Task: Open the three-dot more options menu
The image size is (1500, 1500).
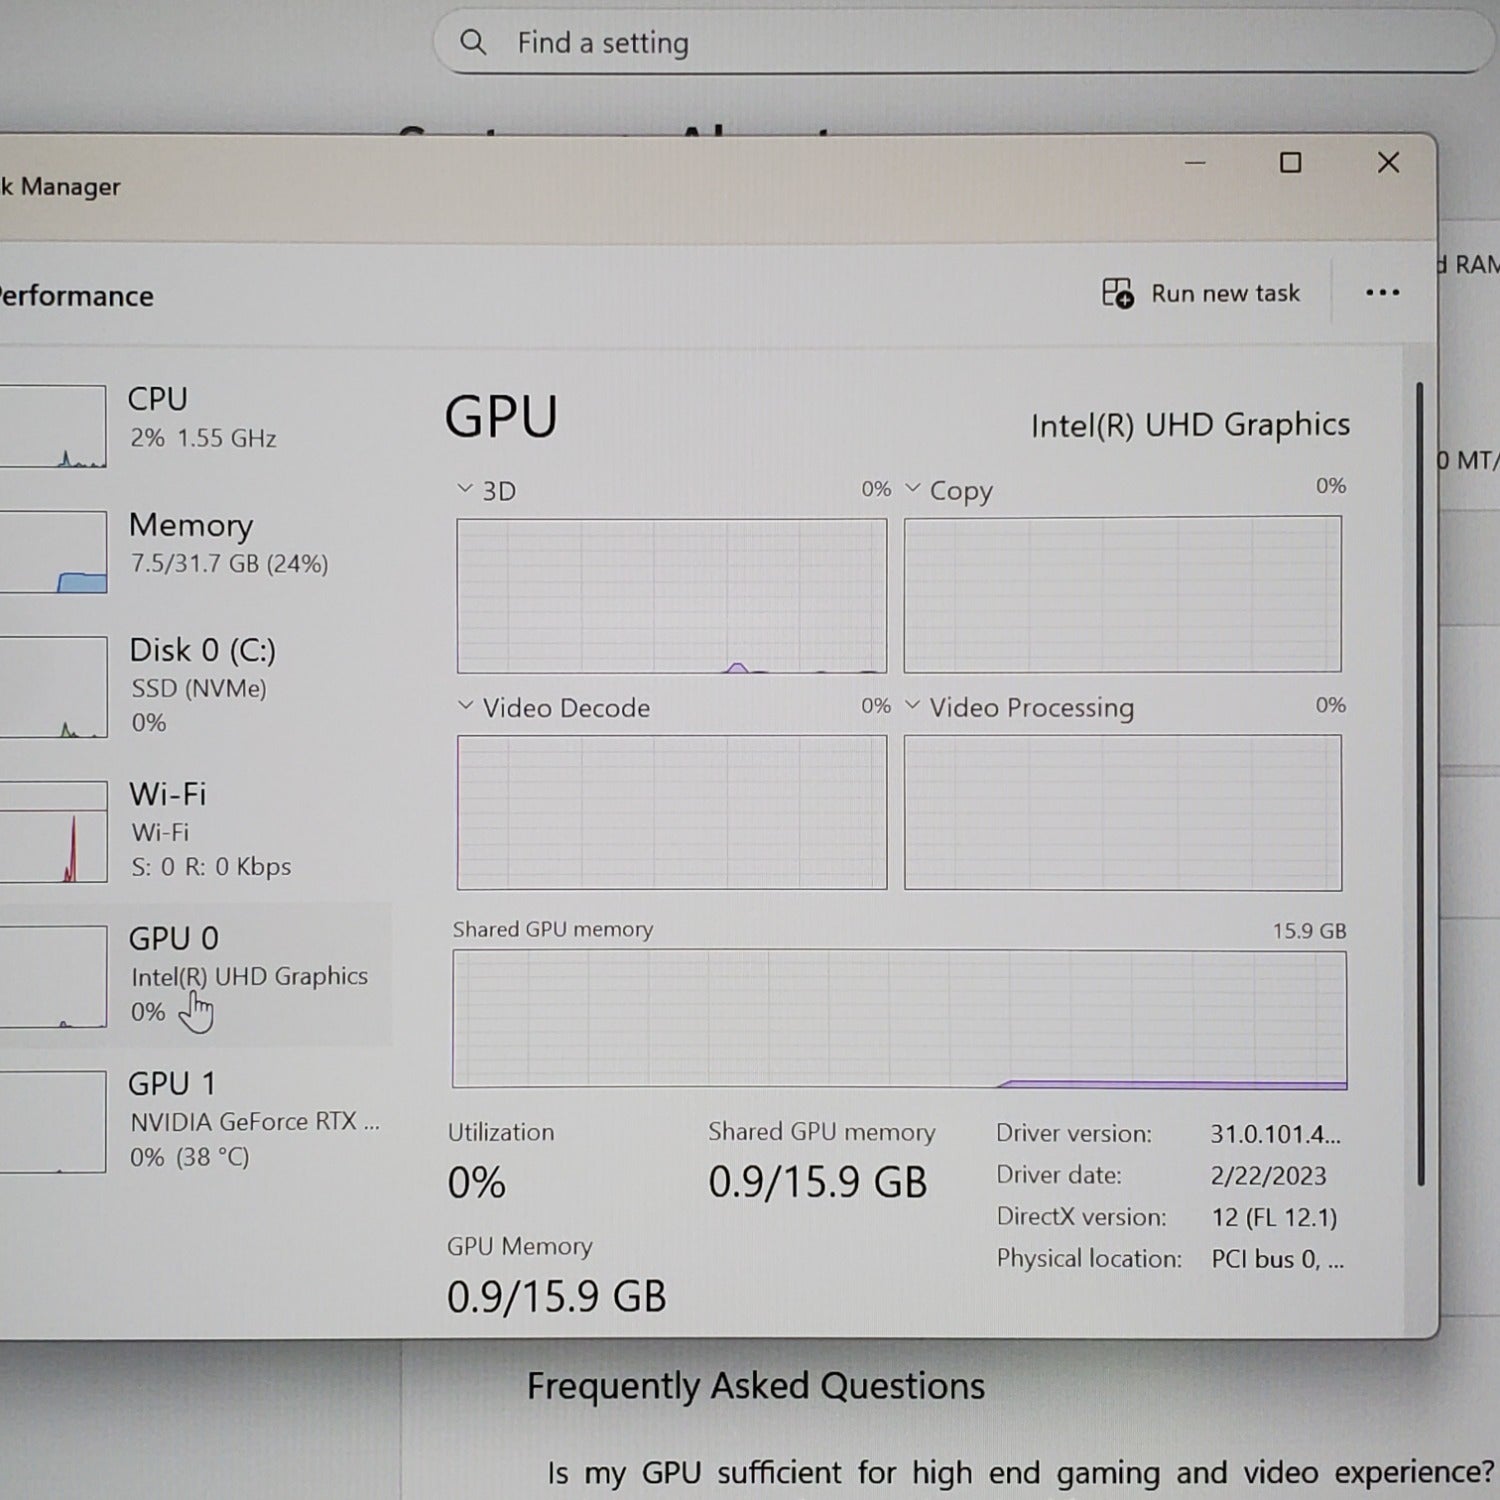Action: pyautogui.click(x=1382, y=293)
